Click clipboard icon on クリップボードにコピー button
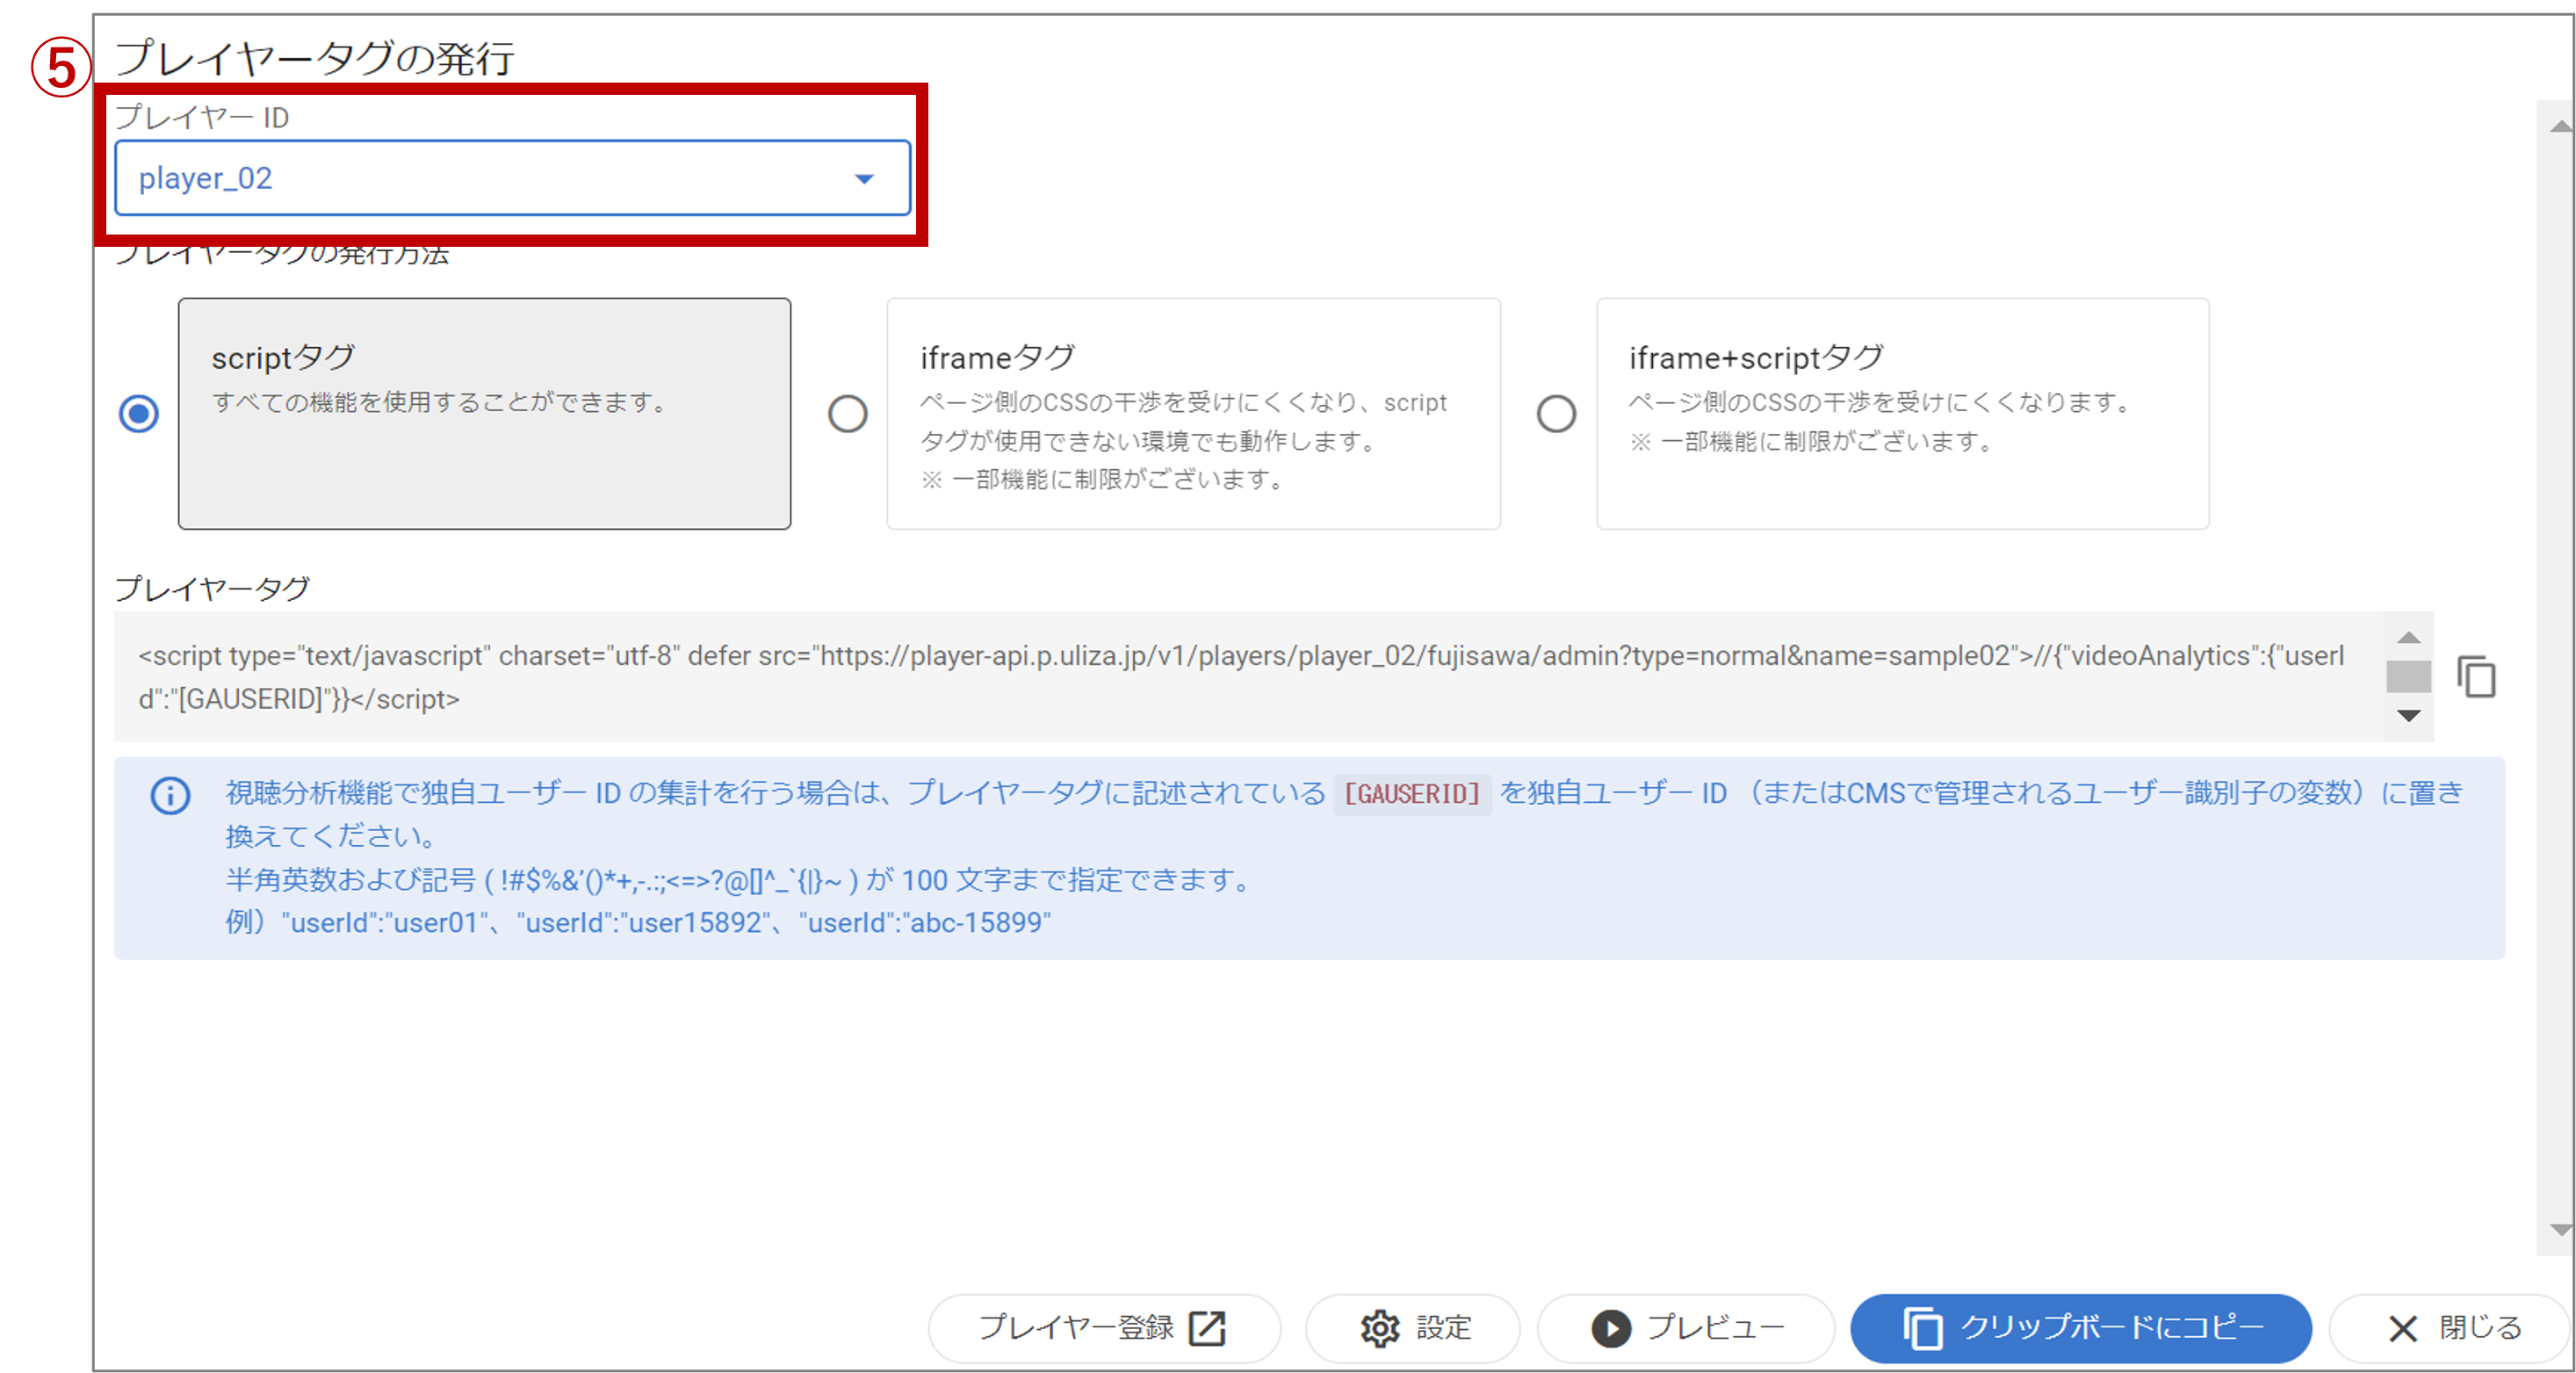The width and height of the screenshot is (2576, 1373). point(1922,1328)
